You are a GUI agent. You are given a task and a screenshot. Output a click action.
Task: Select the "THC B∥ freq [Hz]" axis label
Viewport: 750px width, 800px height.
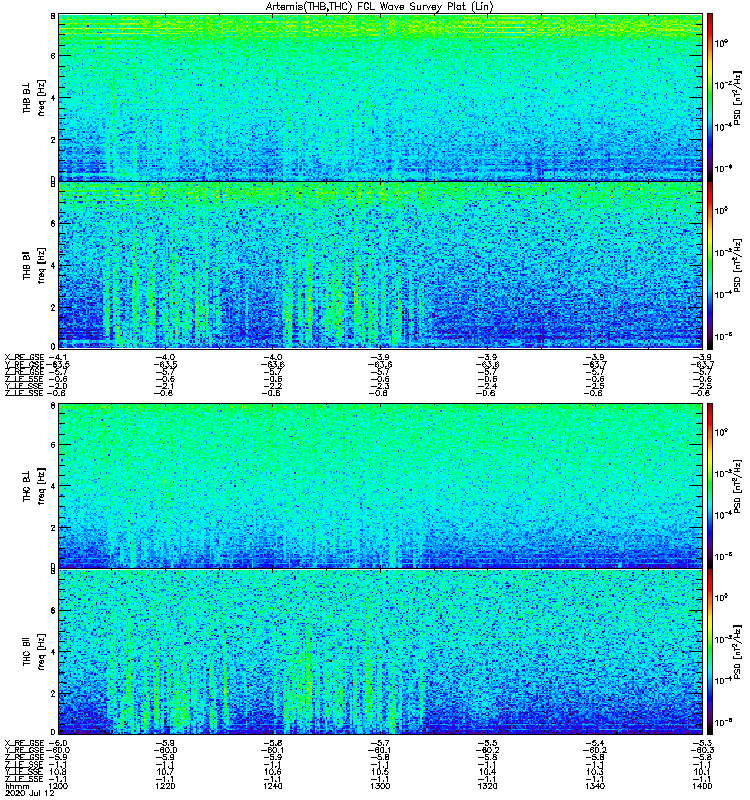(x=34, y=652)
